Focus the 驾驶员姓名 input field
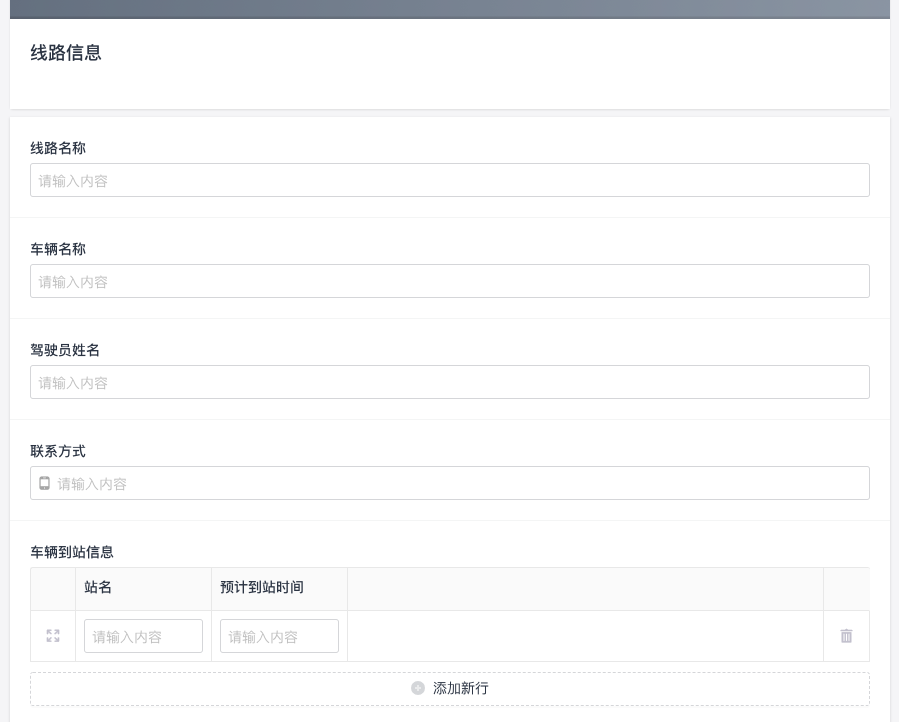Screen dimensions: 899x722 tap(450, 382)
